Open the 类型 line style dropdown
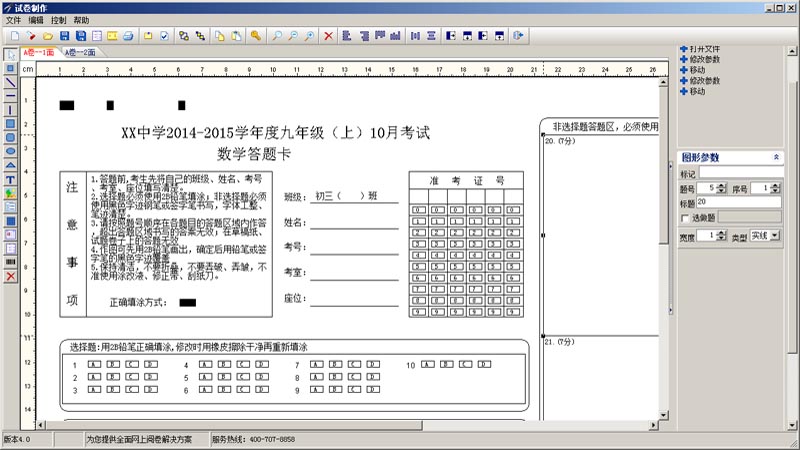The image size is (800, 450). click(x=773, y=235)
